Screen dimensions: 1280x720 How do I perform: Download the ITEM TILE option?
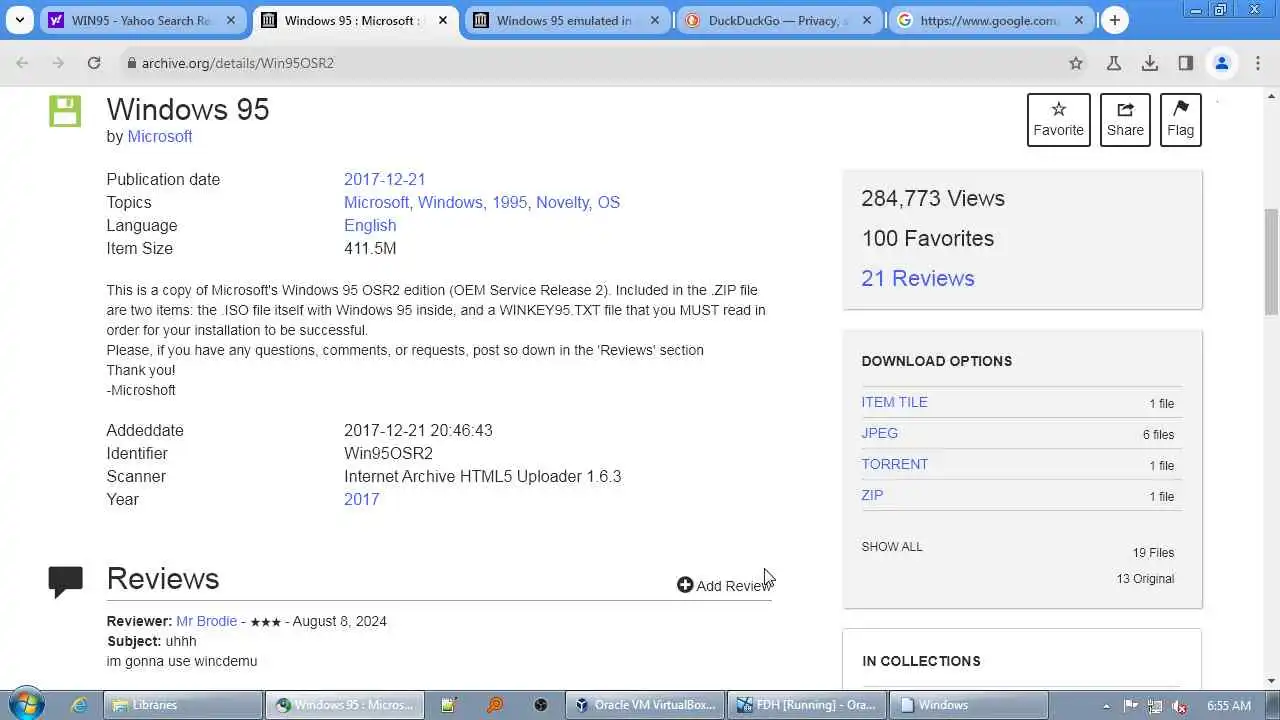click(895, 402)
